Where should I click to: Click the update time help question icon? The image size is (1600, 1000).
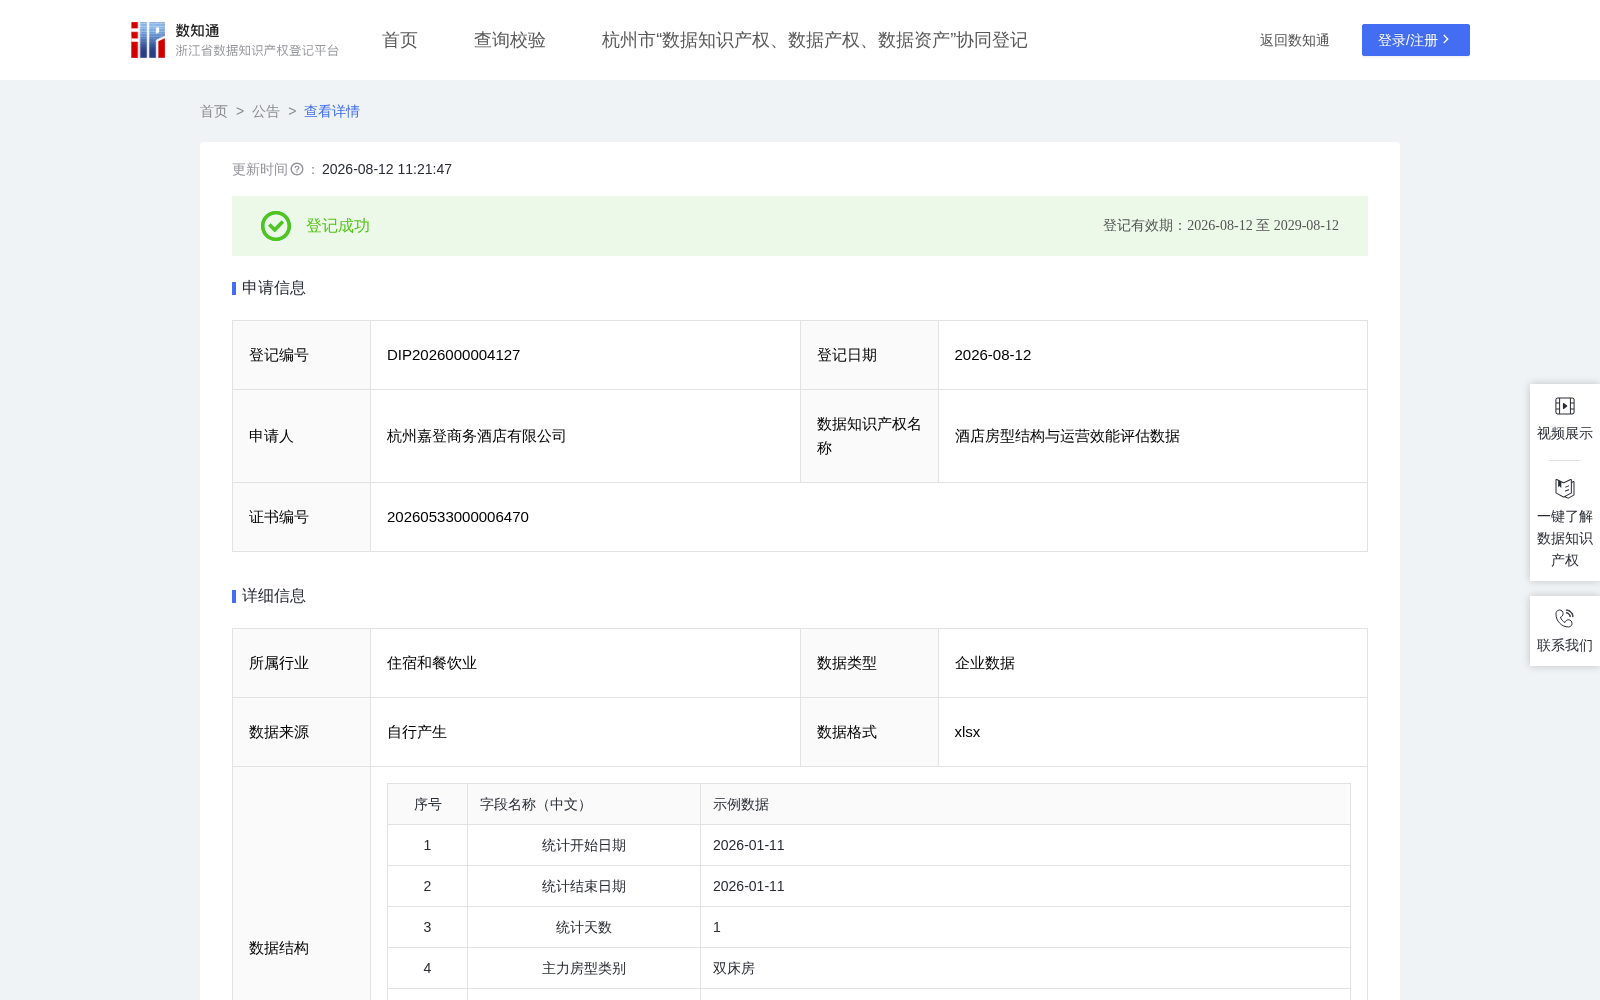(297, 169)
